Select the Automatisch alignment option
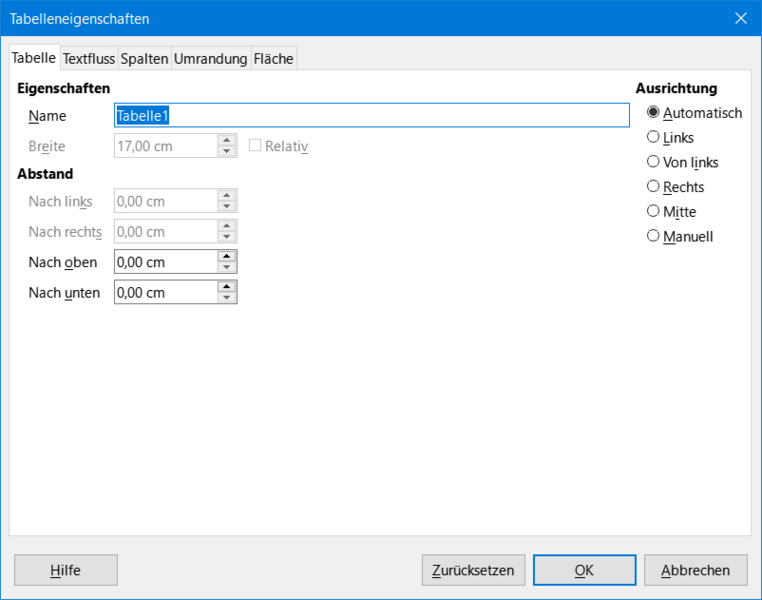The image size is (762, 600). [x=694, y=113]
